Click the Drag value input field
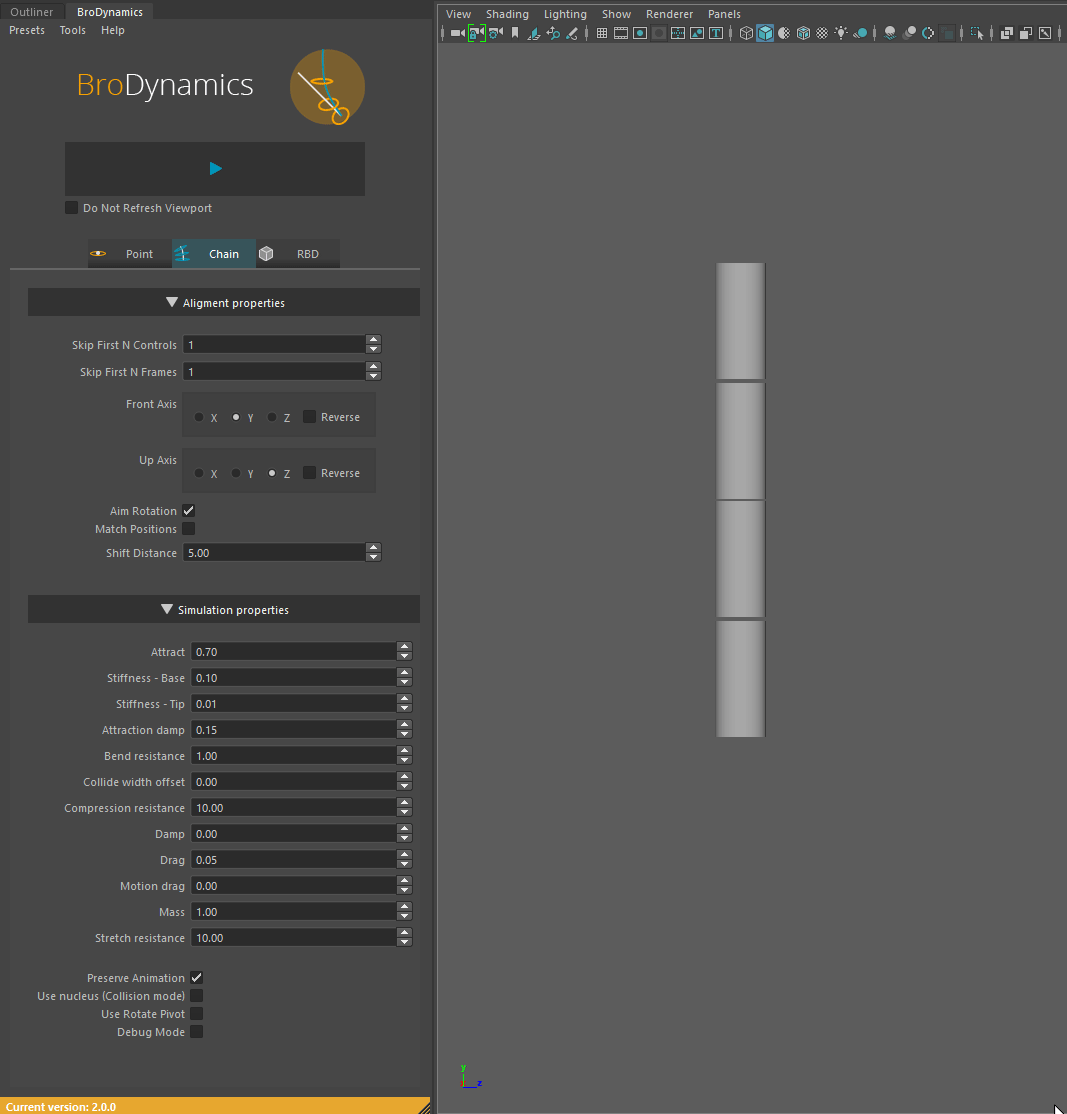 point(293,860)
